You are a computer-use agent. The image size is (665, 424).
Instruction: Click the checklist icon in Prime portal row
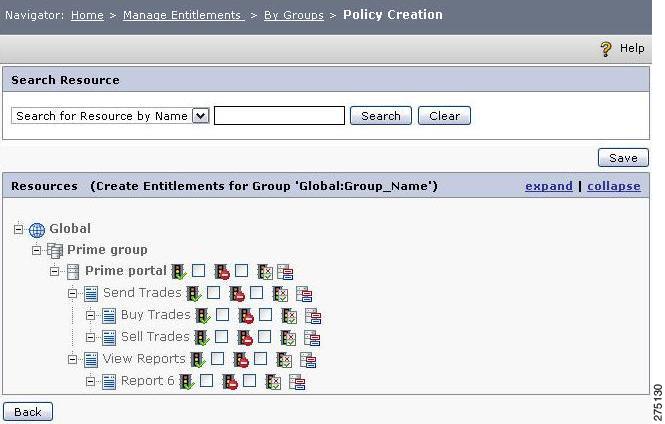(265, 272)
